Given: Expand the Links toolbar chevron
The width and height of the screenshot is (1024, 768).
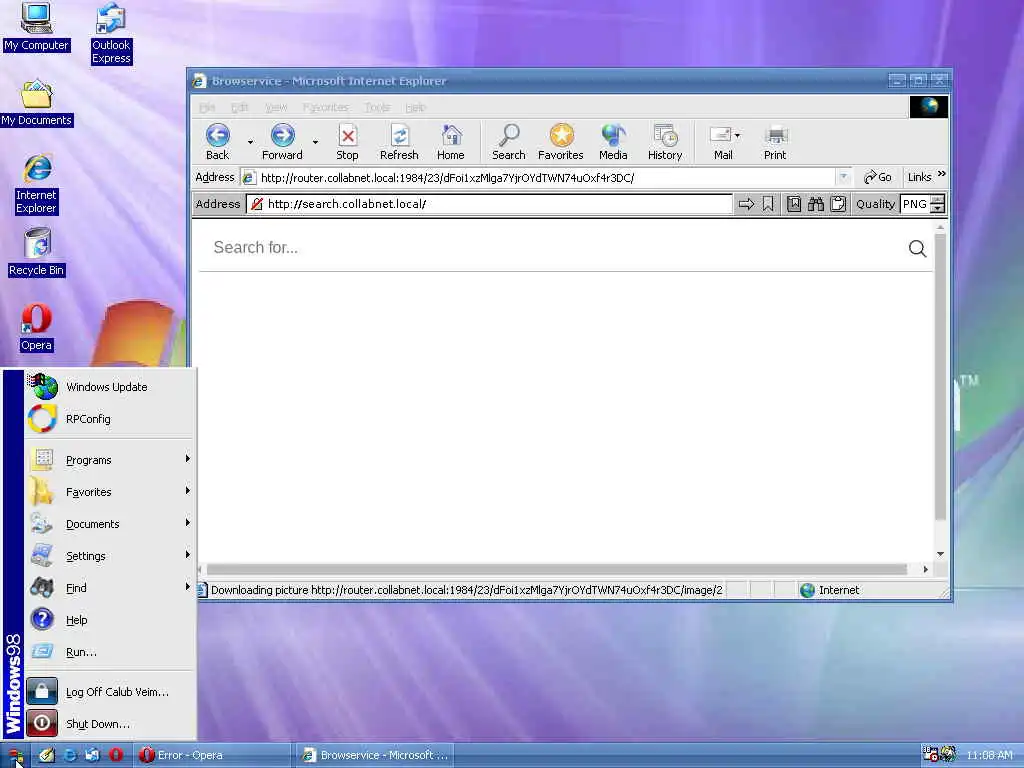Looking at the screenshot, I should 941,174.
